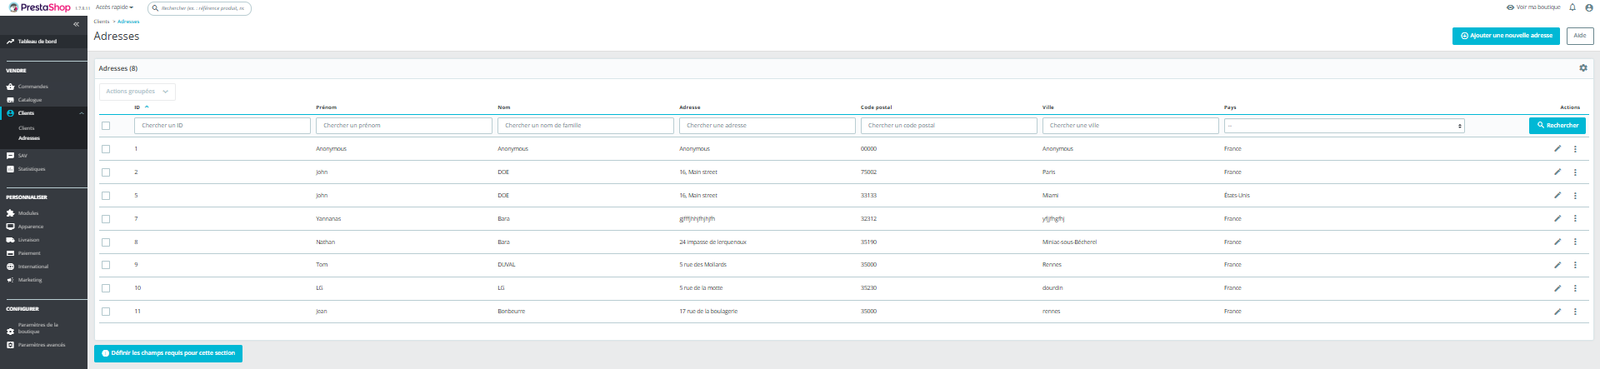Open Paramètres avancés in sidebar
Viewport: 1600px width, 369px height.
point(43,345)
